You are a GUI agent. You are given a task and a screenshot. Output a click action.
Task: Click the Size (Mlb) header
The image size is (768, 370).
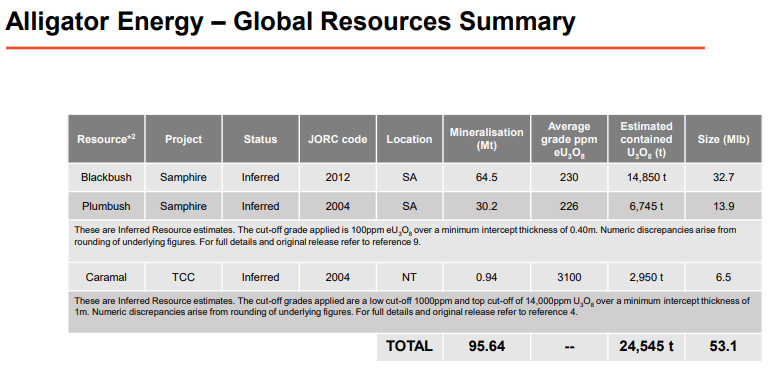click(724, 139)
